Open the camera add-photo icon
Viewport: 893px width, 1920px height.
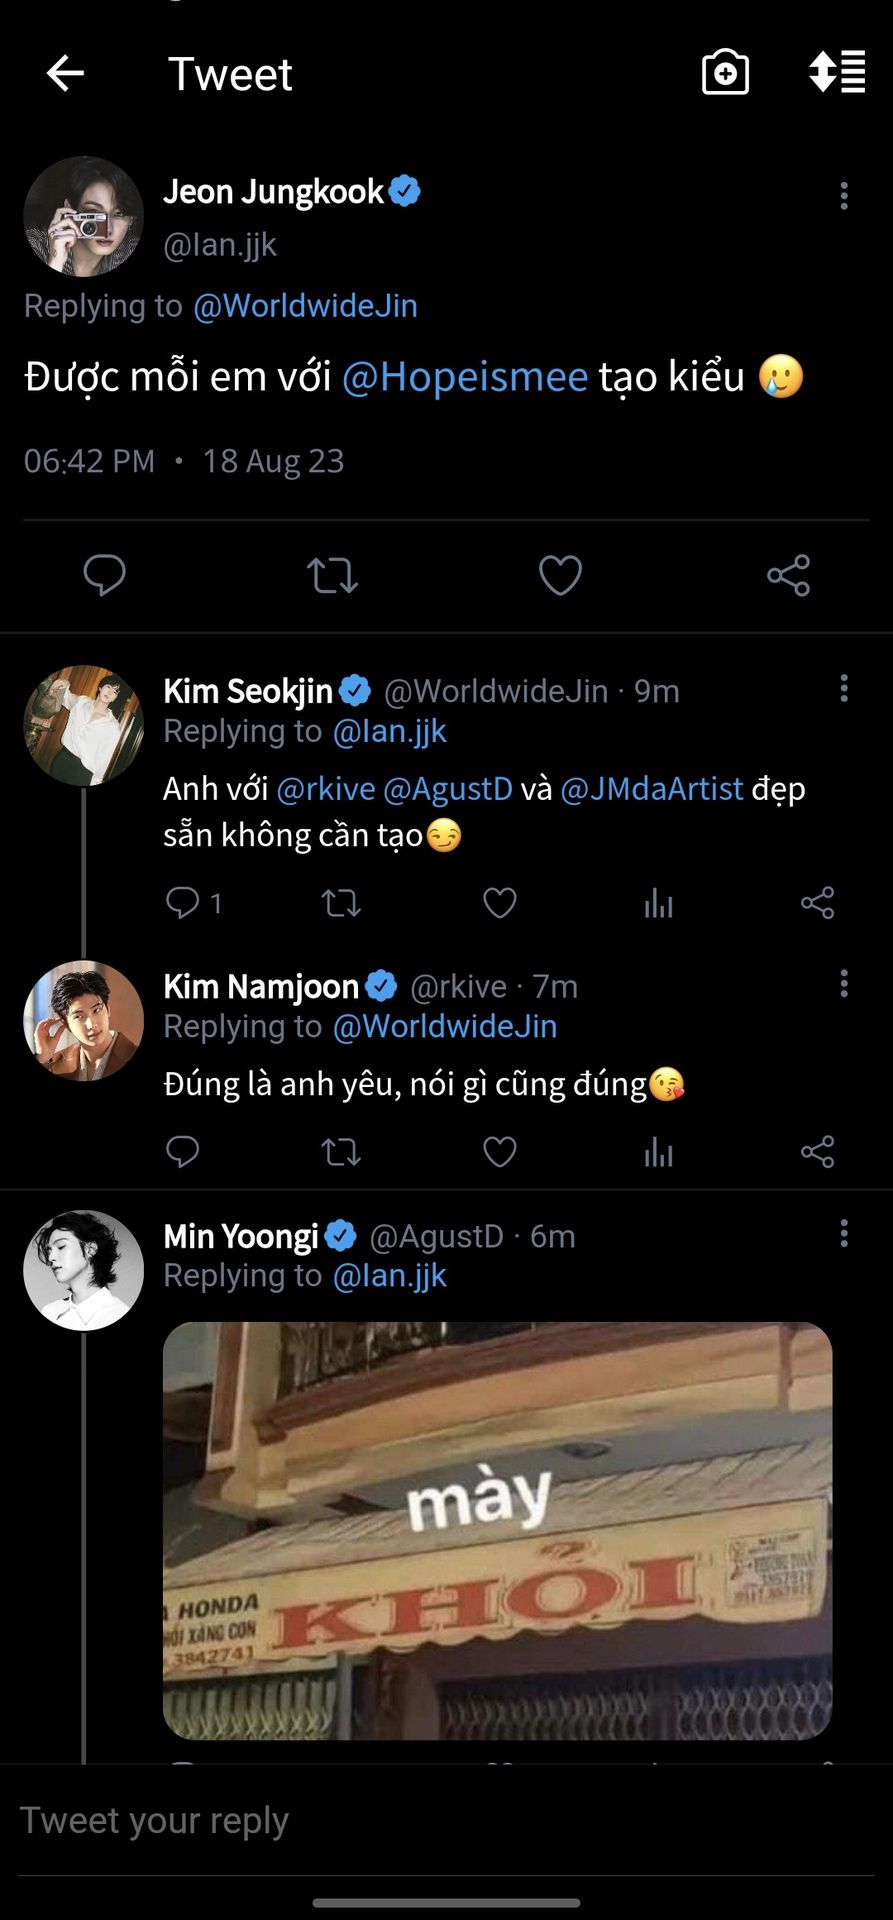pos(725,73)
